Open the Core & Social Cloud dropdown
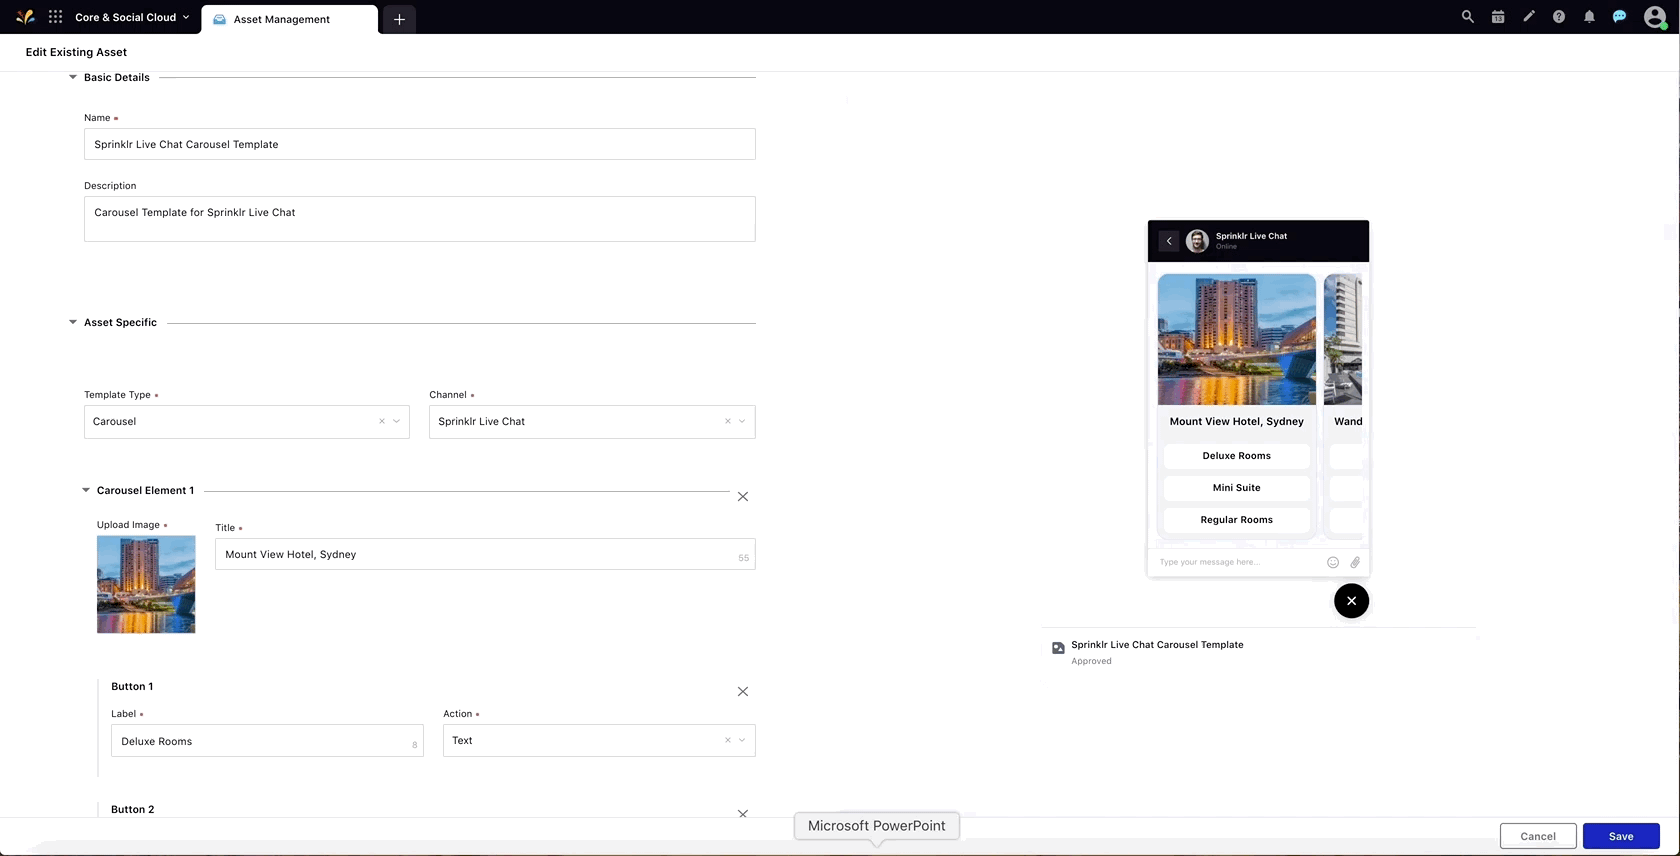This screenshot has height=856, width=1680. point(132,17)
